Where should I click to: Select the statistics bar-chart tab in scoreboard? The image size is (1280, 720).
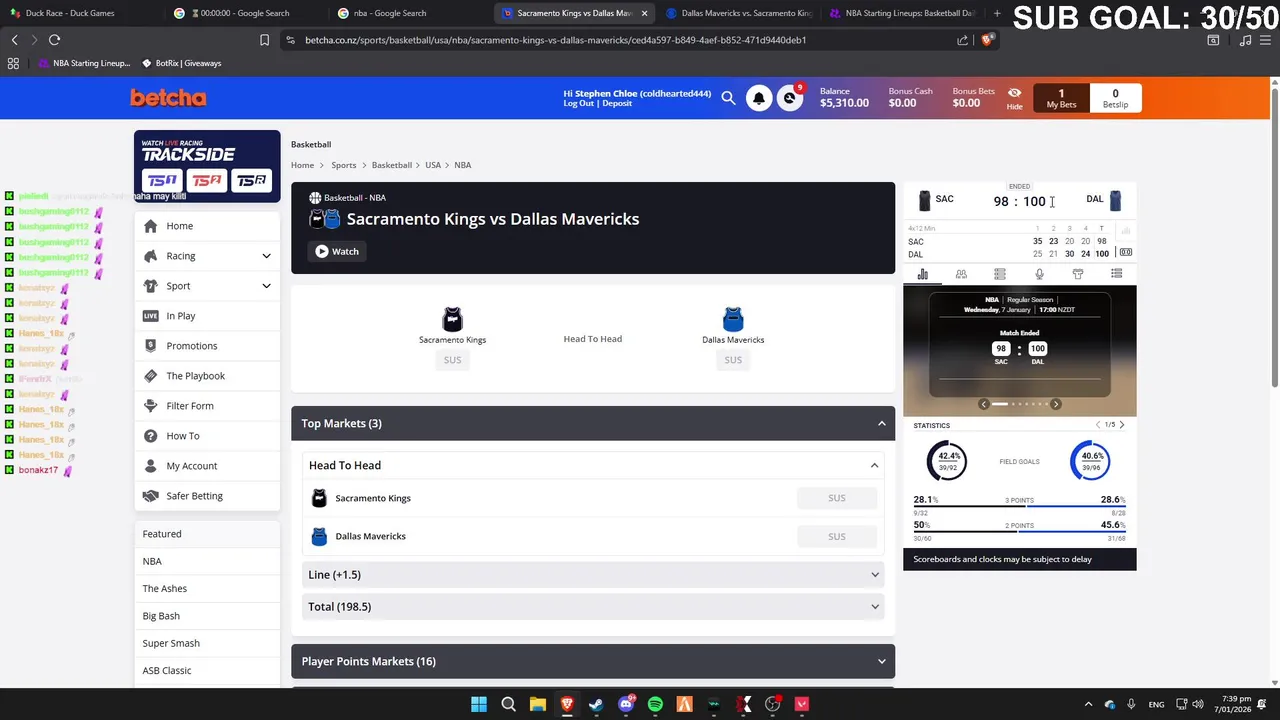coord(922,274)
